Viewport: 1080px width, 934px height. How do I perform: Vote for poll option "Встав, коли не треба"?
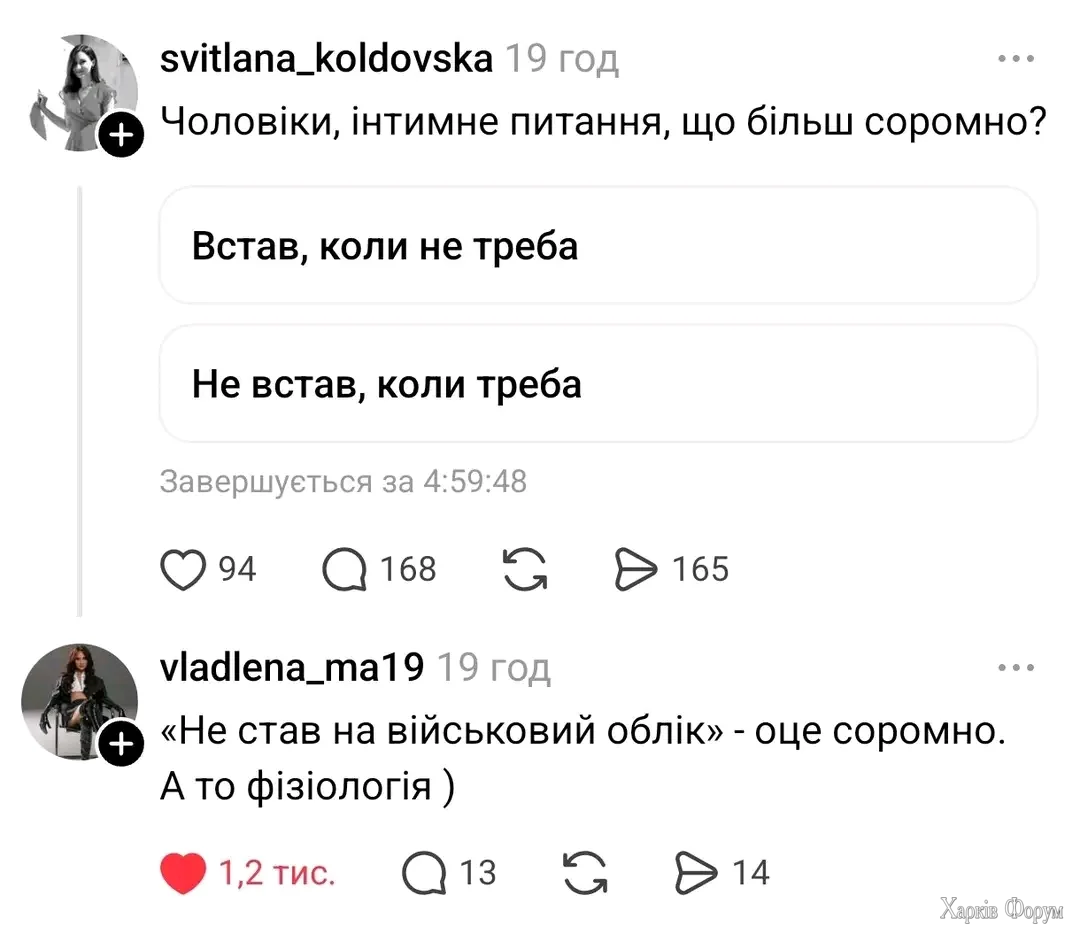[x=598, y=246]
